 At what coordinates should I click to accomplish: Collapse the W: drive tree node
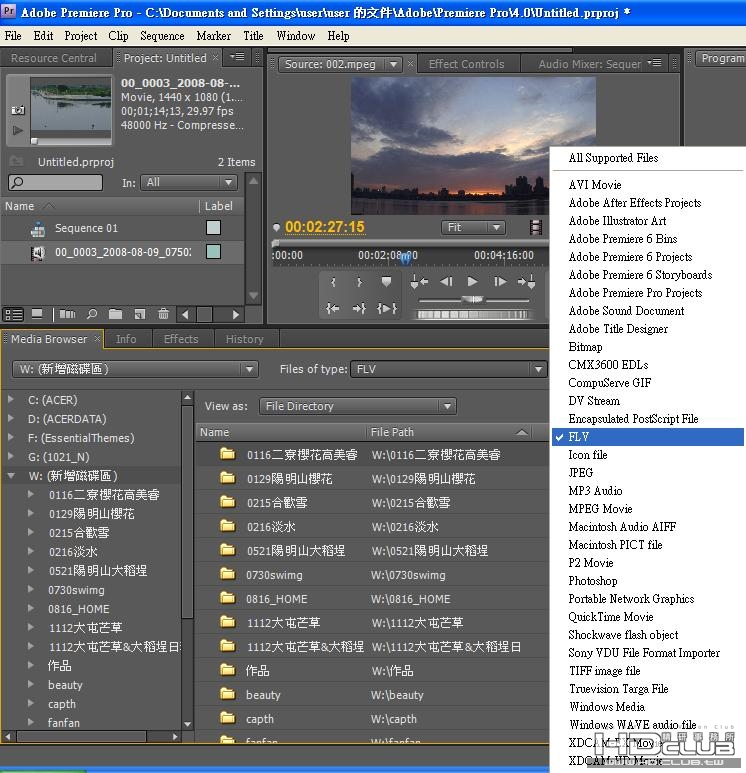(x=11, y=476)
